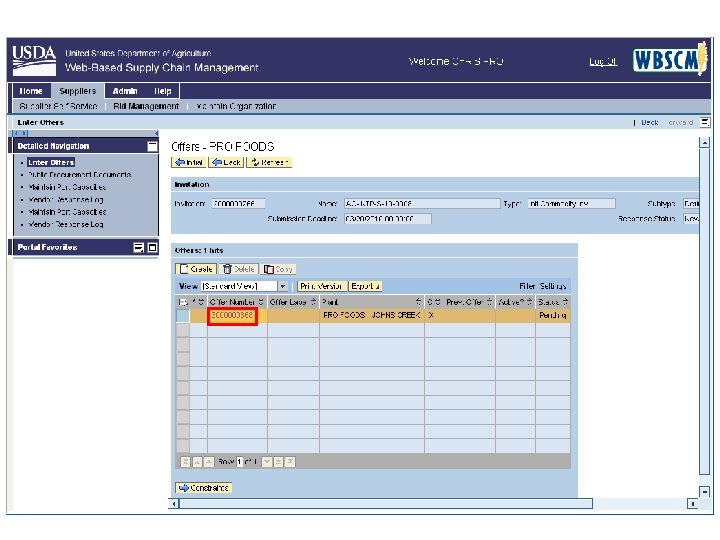Open the Suppliers tab

pos(78,91)
